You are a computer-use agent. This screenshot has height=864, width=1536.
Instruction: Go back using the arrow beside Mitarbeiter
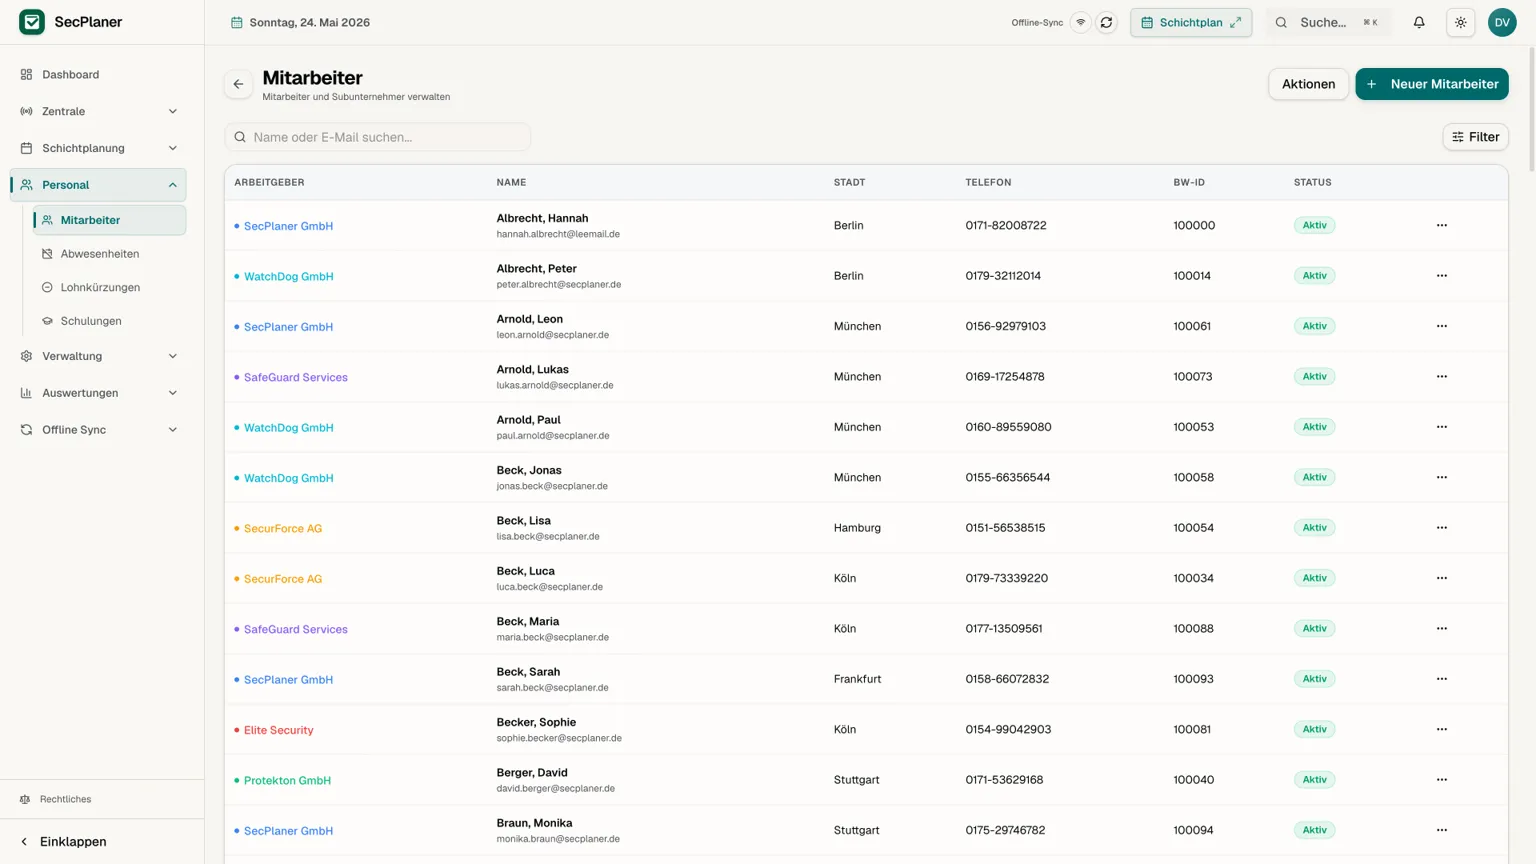238,84
